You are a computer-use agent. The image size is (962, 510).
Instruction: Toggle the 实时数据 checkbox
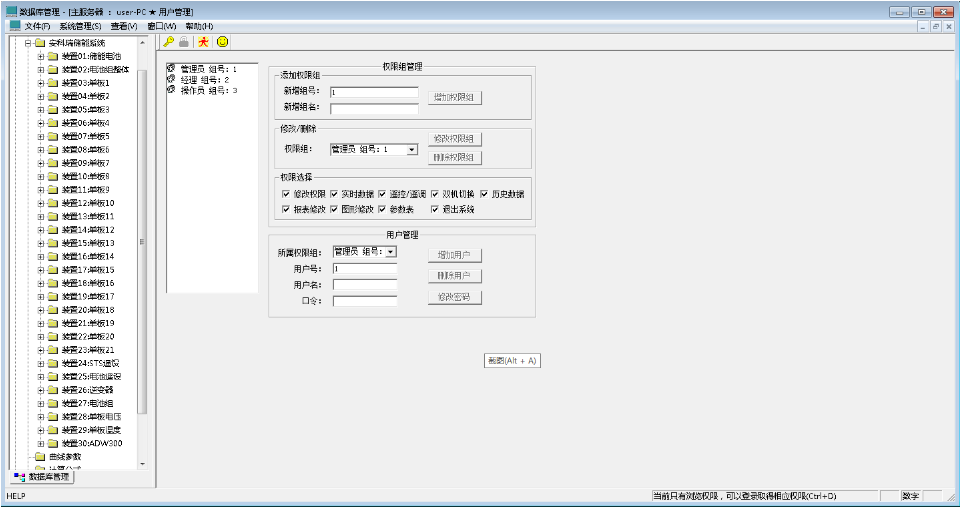[334, 194]
